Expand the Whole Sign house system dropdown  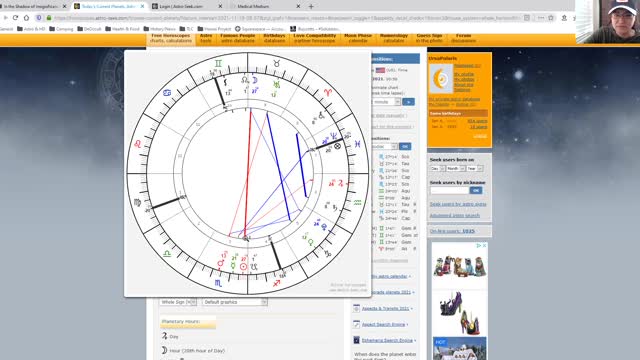(178, 302)
